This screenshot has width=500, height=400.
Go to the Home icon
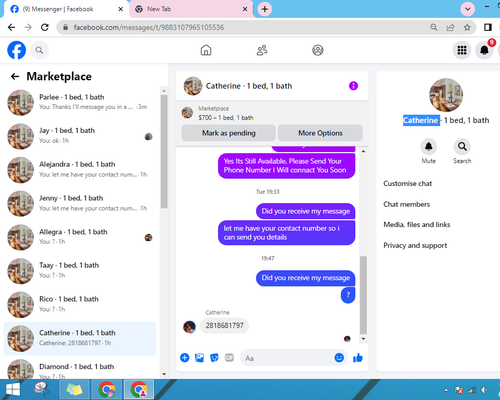click(x=206, y=50)
